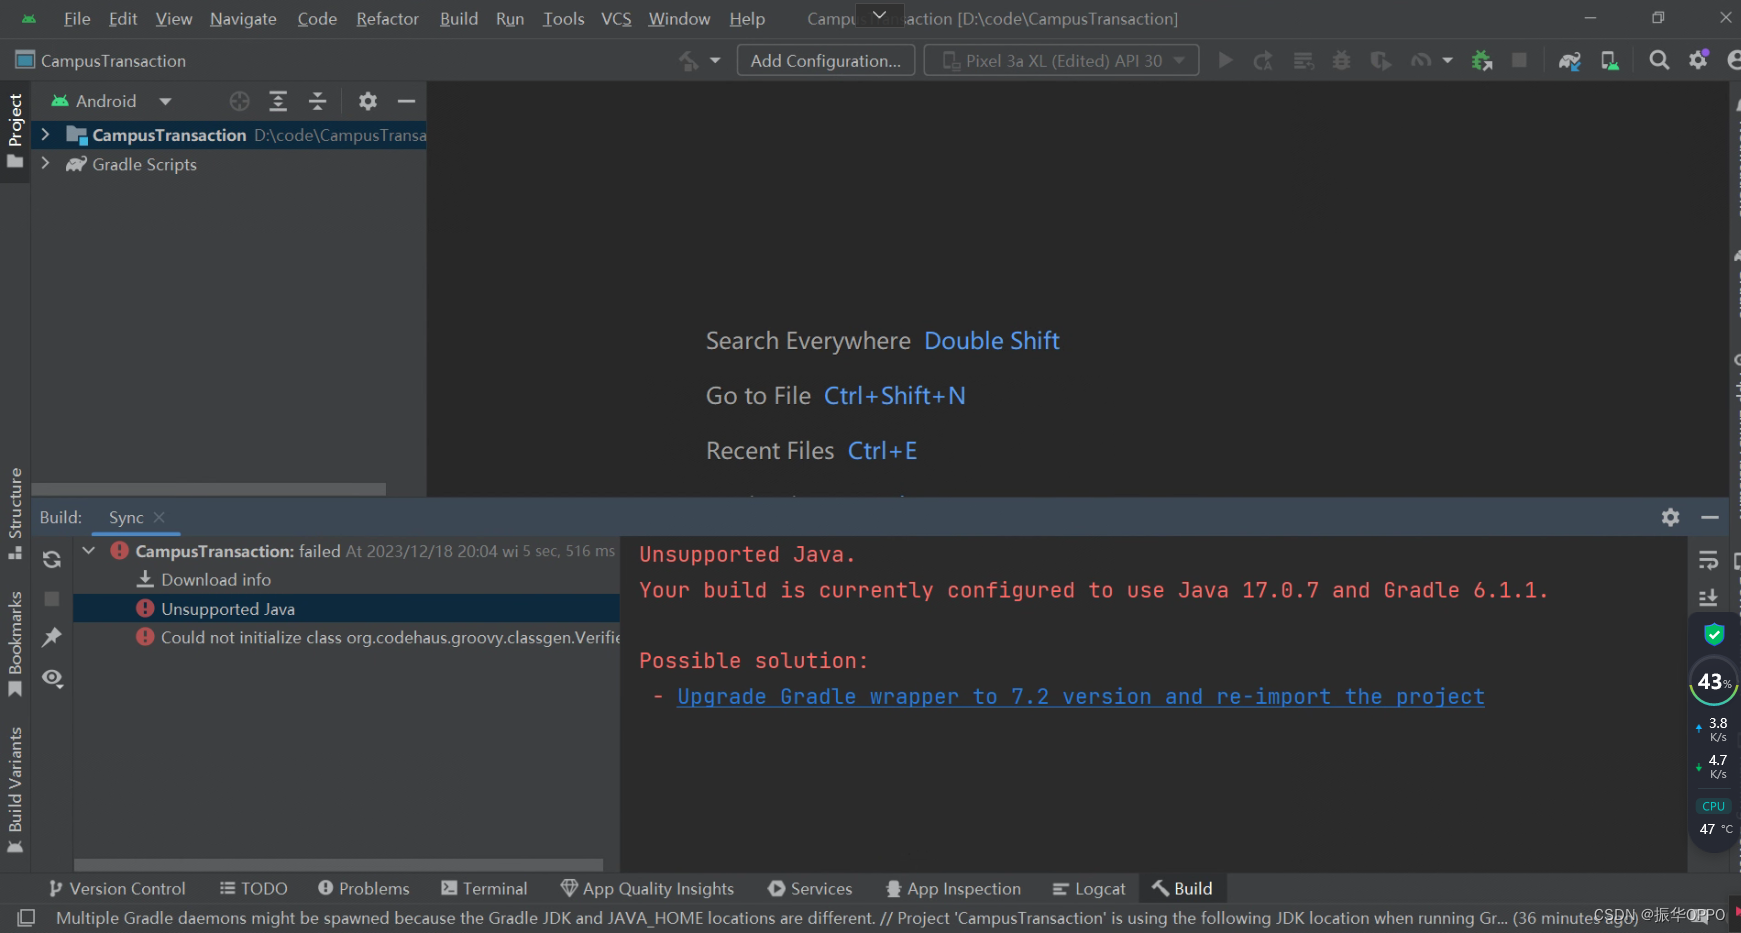The width and height of the screenshot is (1741, 933).
Task: Toggle the Project tool window tab
Action: [x=15, y=130]
